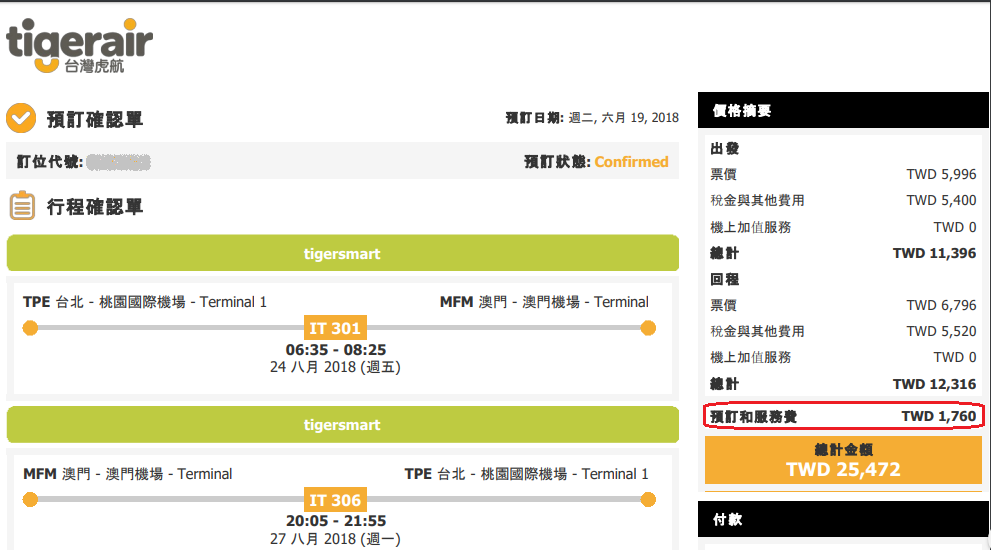Click the second tigersmart bar above MFM departure
The width and height of the screenshot is (991, 550).
(x=343, y=425)
